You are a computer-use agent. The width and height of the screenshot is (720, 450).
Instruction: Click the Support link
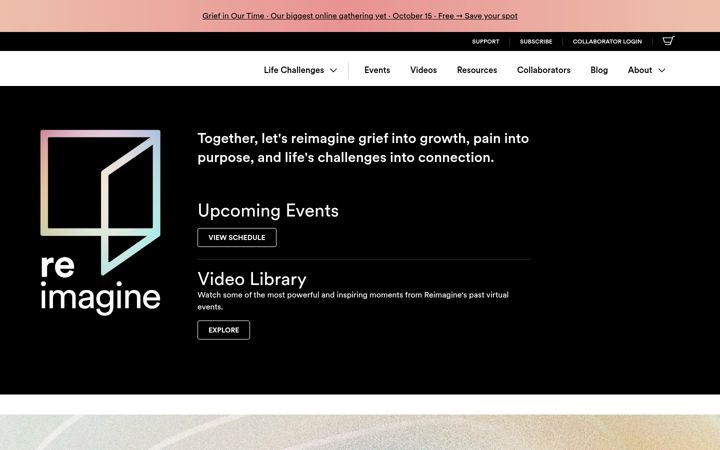pyautogui.click(x=485, y=41)
